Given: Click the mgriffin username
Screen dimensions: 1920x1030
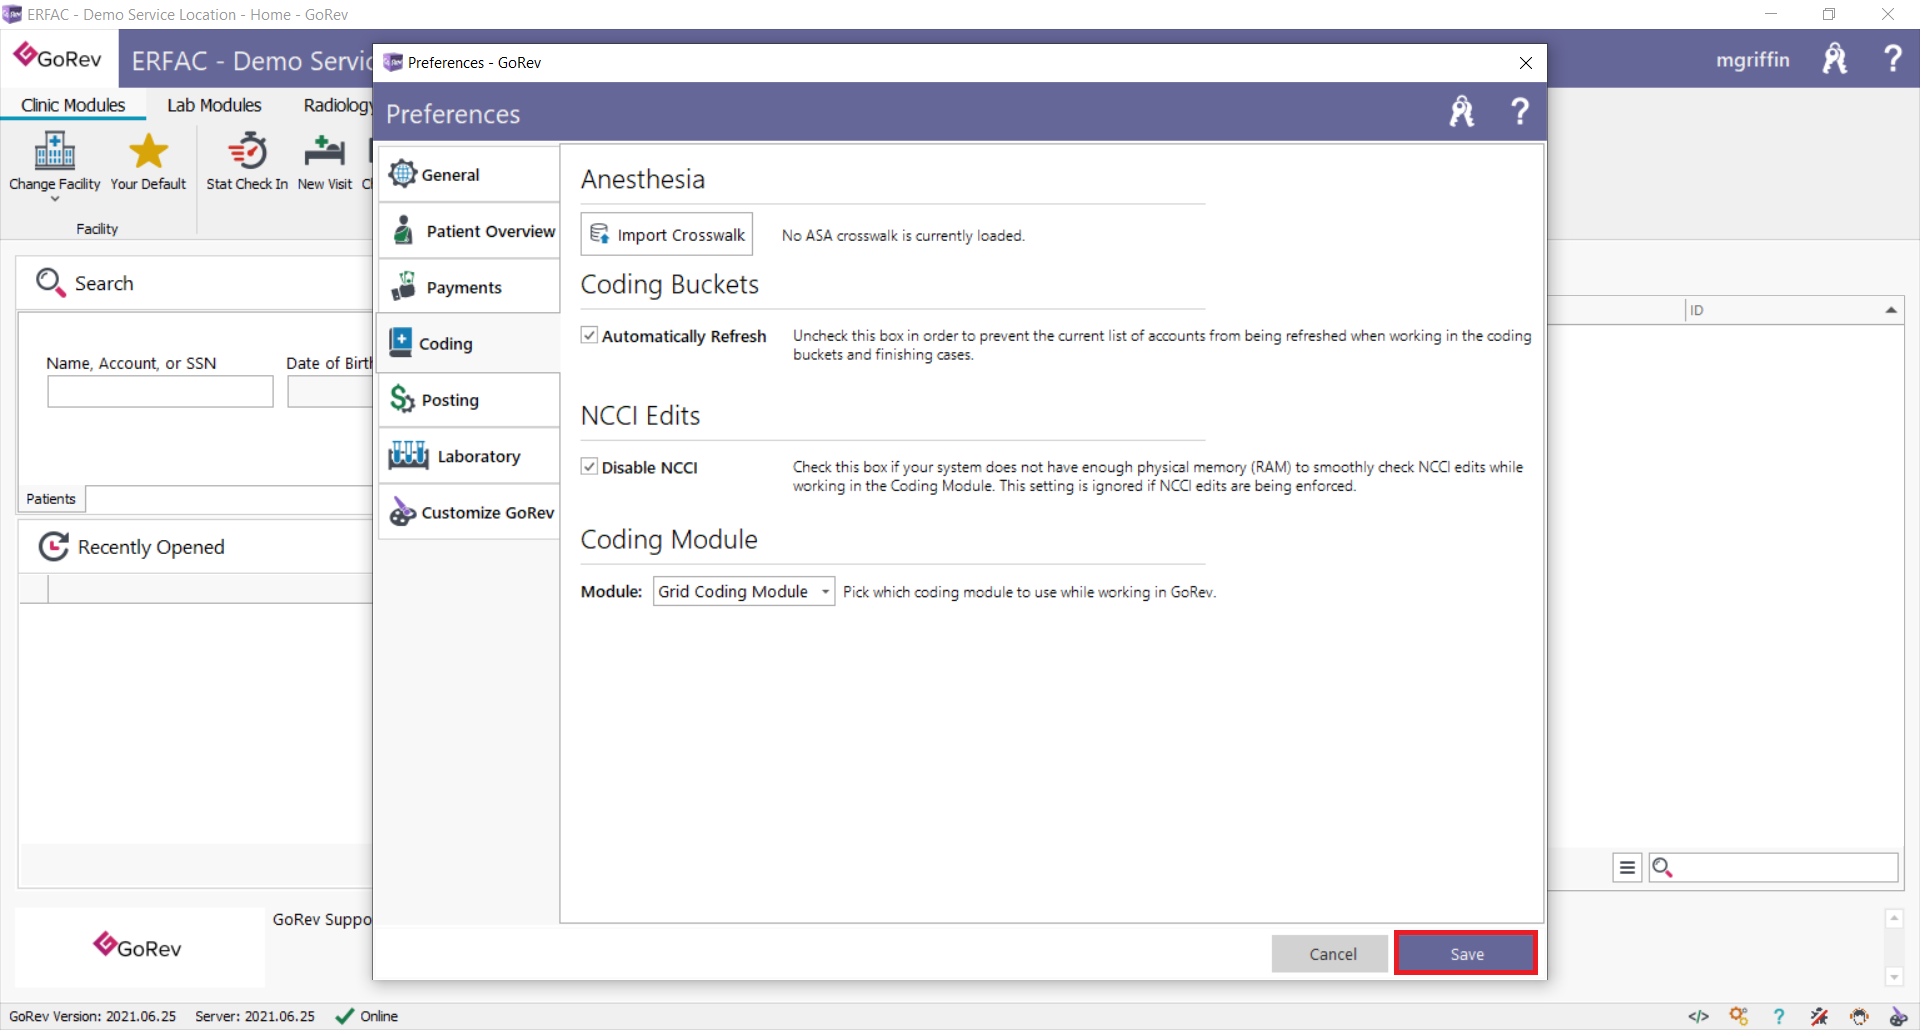Looking at the screenshot, I should tap(1752, 59).
